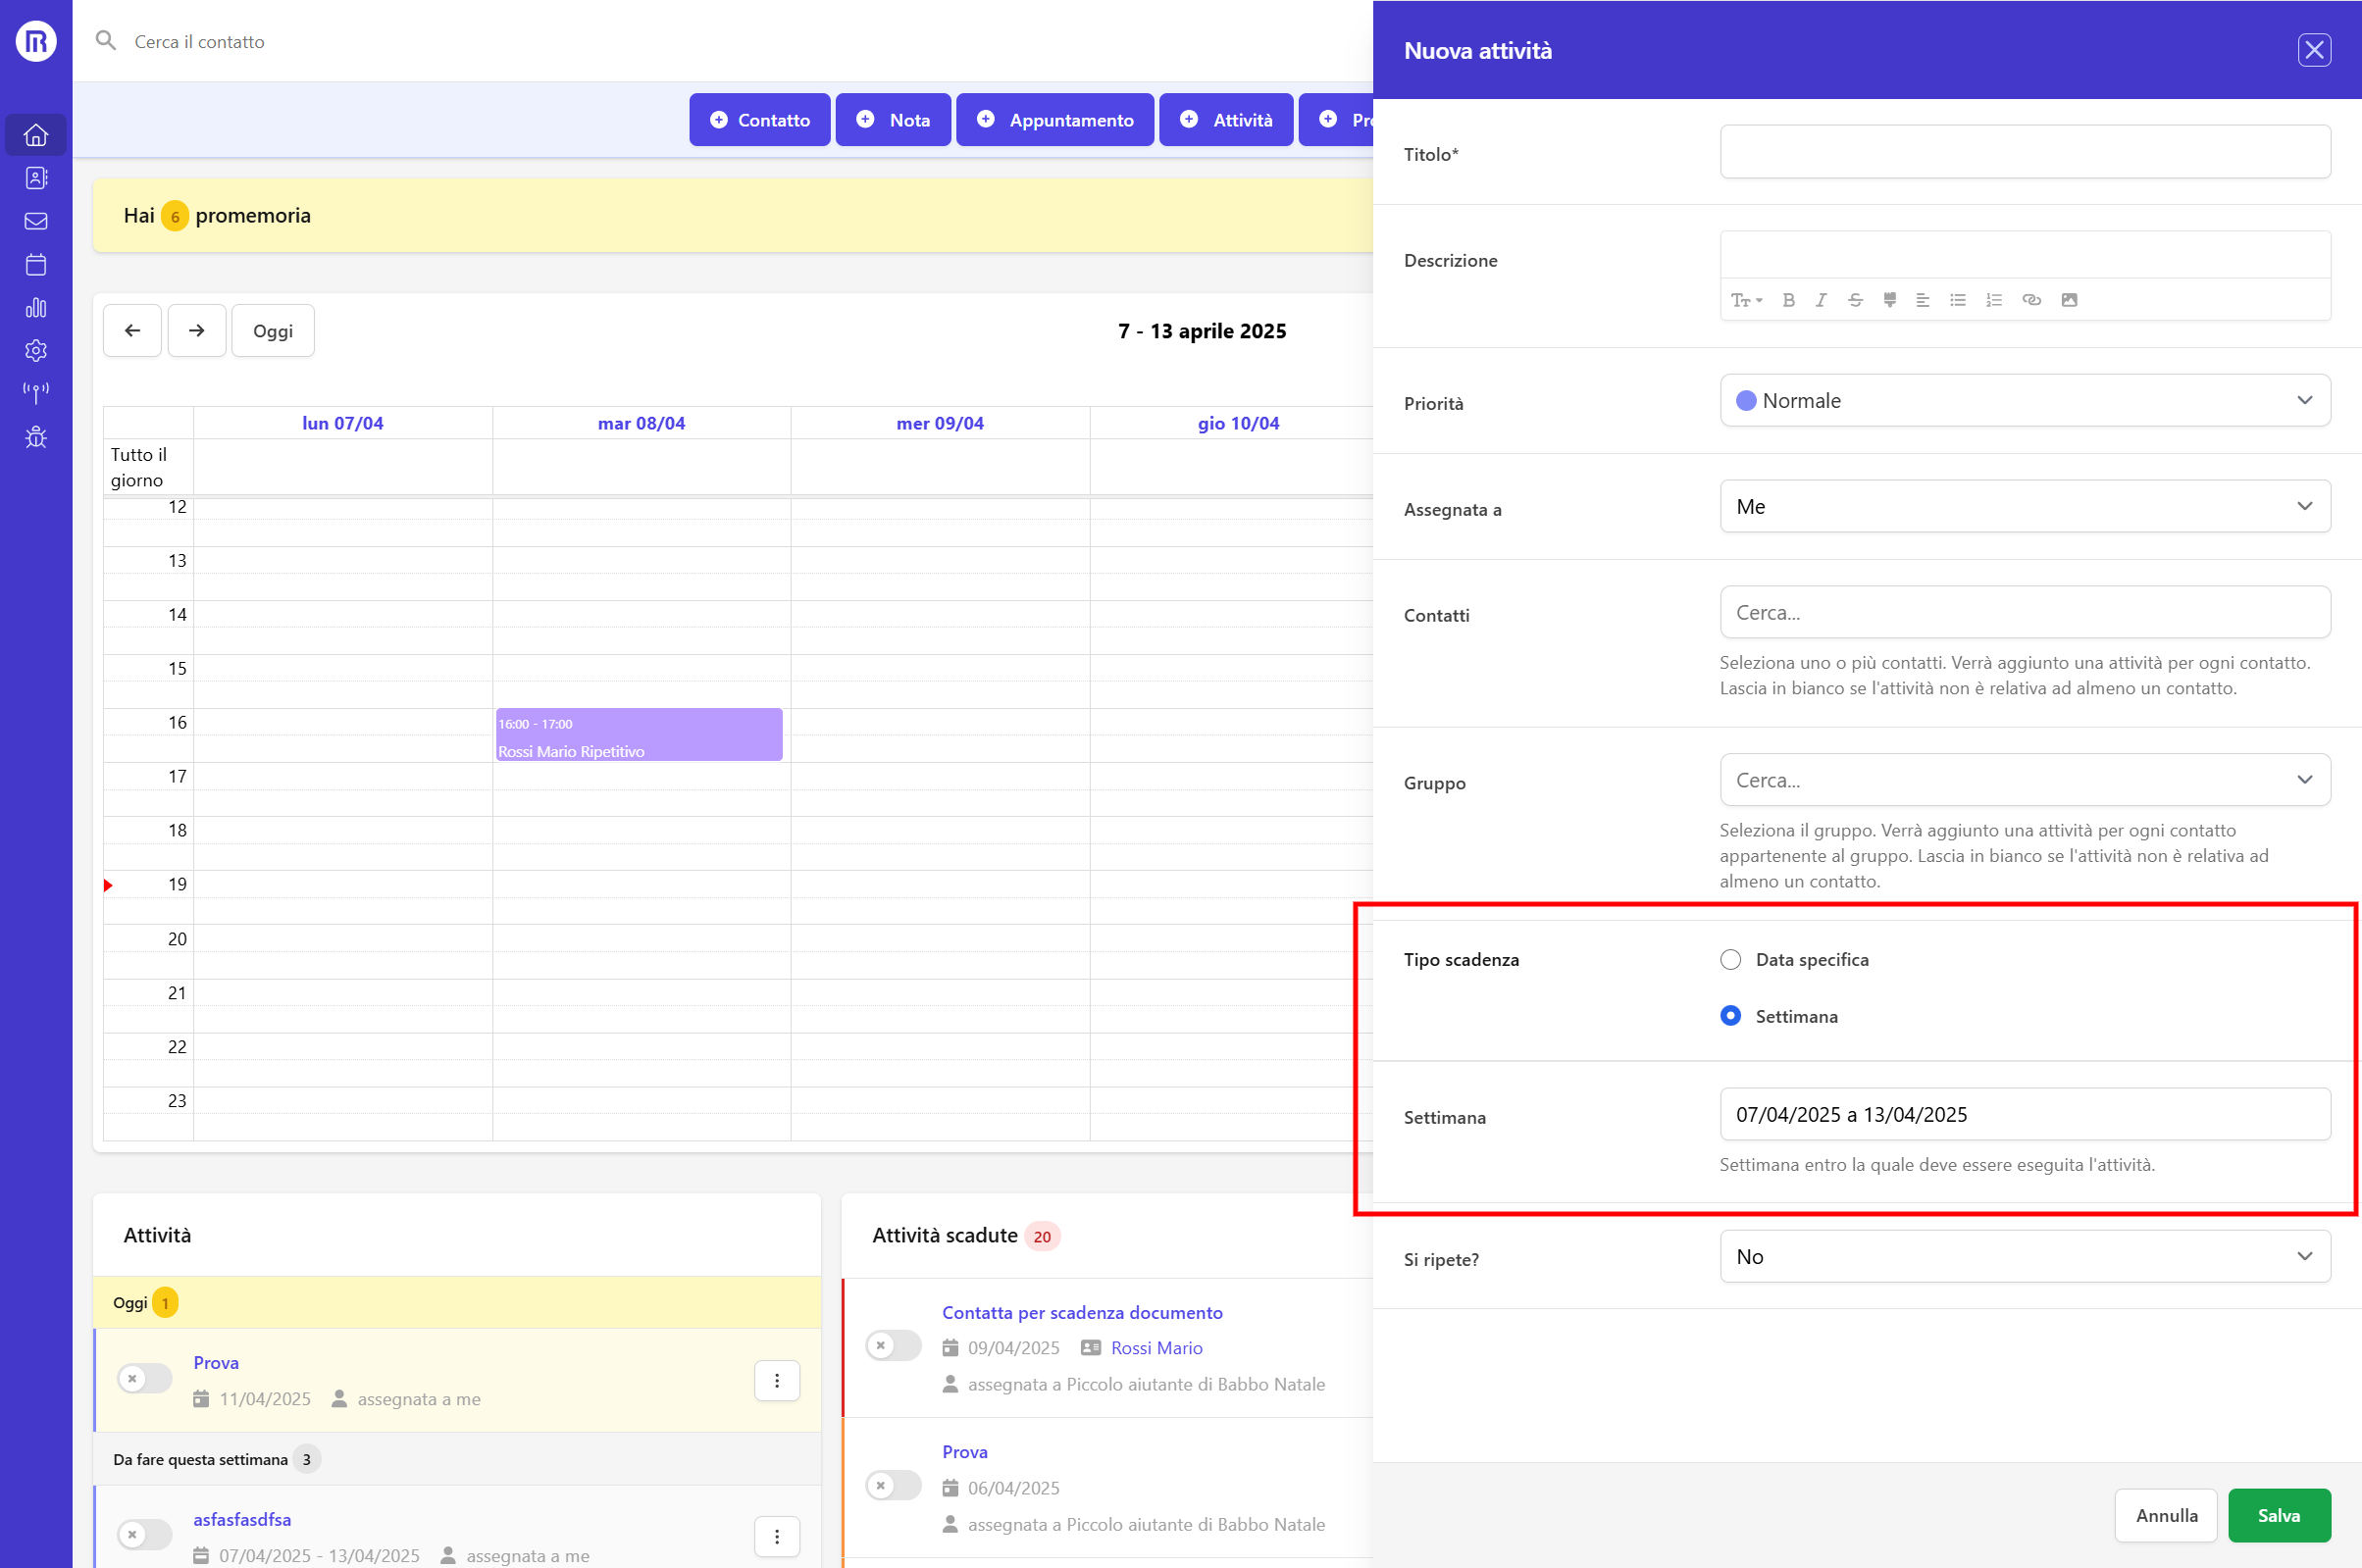
Task: Toggle bold in description editor
Action: [1788, 300]
